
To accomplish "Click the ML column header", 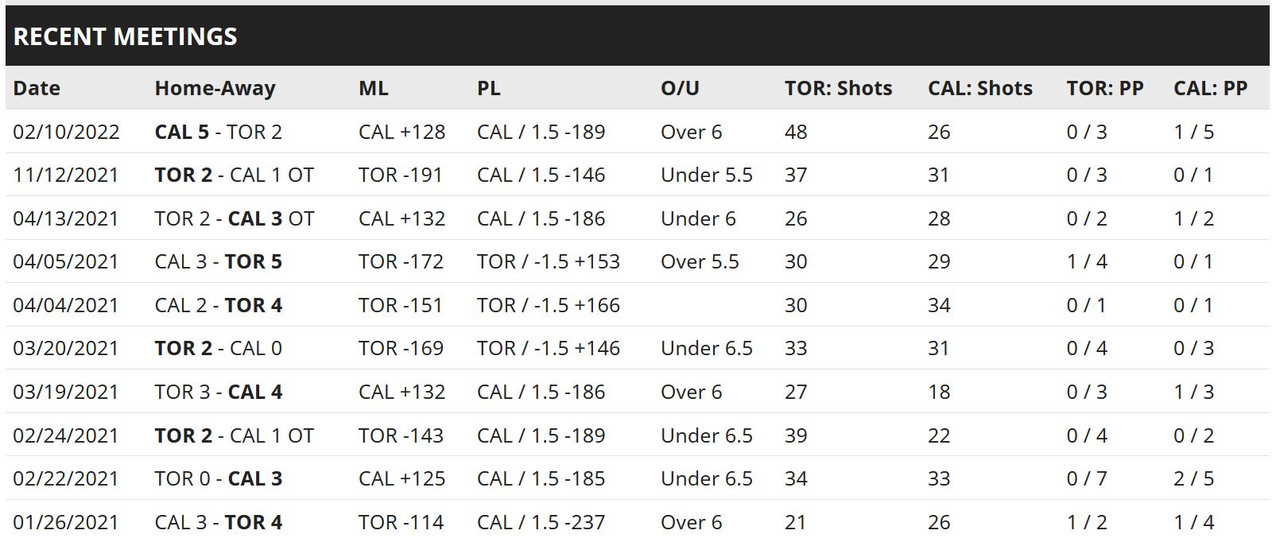I will 373,88.
